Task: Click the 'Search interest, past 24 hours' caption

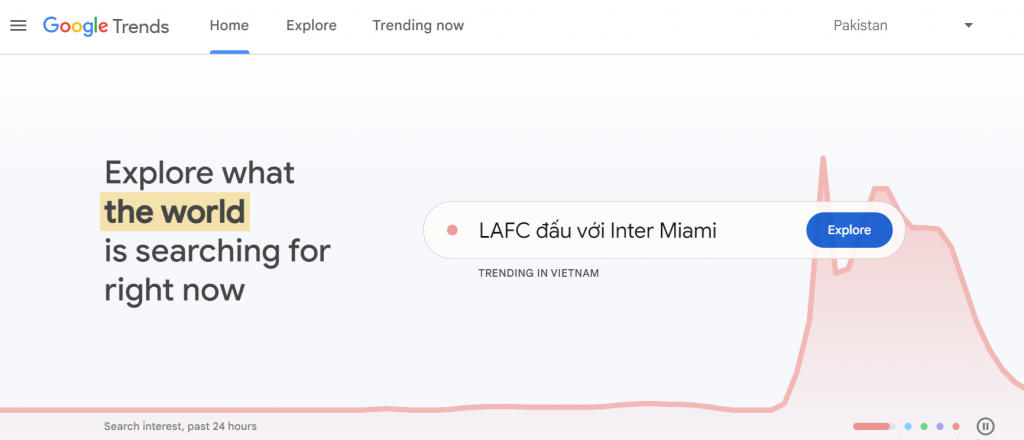Action: [180, 427]
